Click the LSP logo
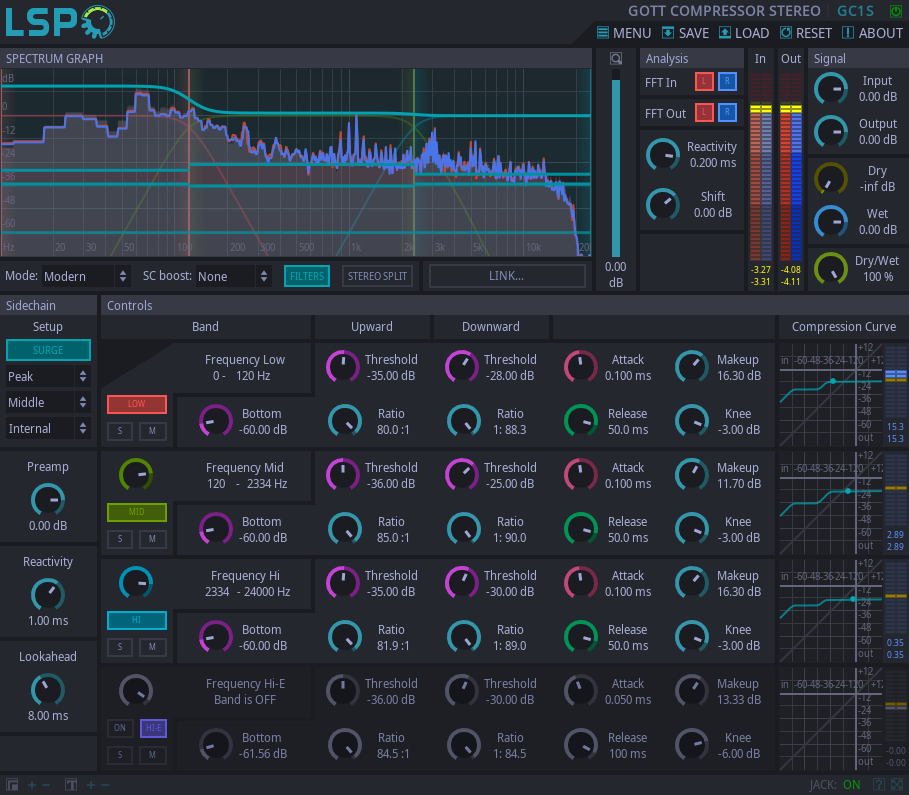 click(x=60, y=22)
